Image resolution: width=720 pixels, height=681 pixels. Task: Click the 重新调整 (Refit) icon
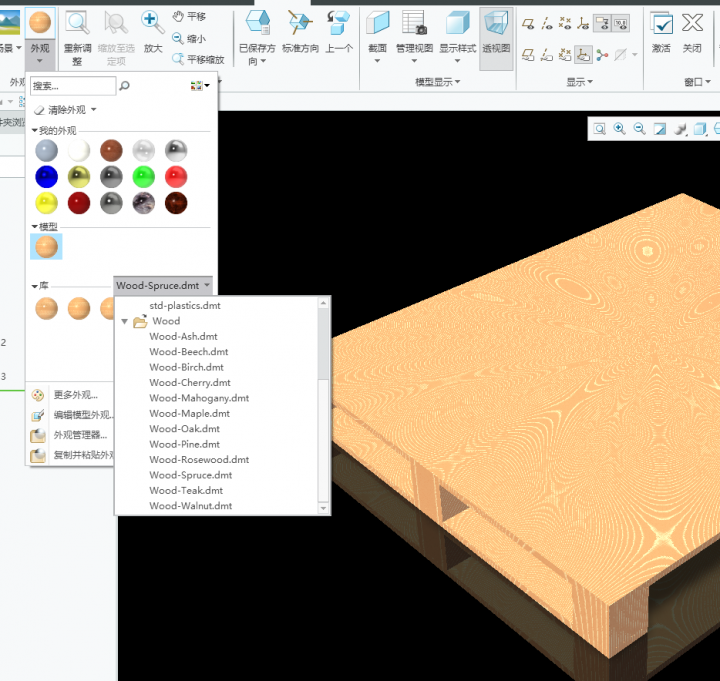pyautogui.click(x=77, y=23)
